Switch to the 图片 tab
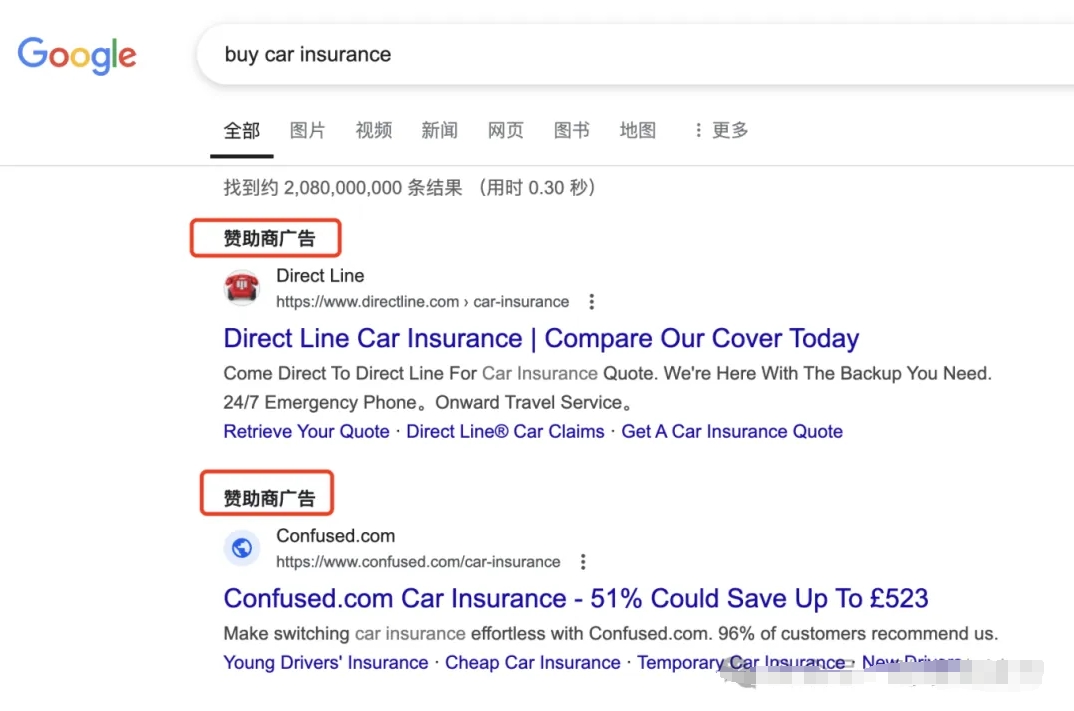 [307, 130]
